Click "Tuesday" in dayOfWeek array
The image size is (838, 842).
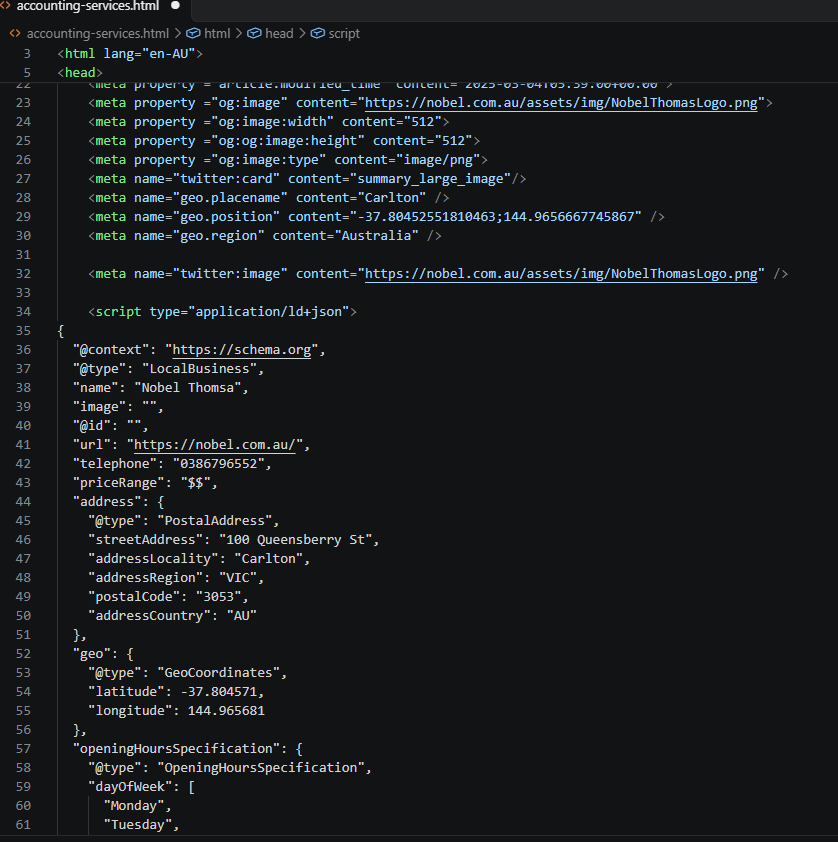[138, 825]
